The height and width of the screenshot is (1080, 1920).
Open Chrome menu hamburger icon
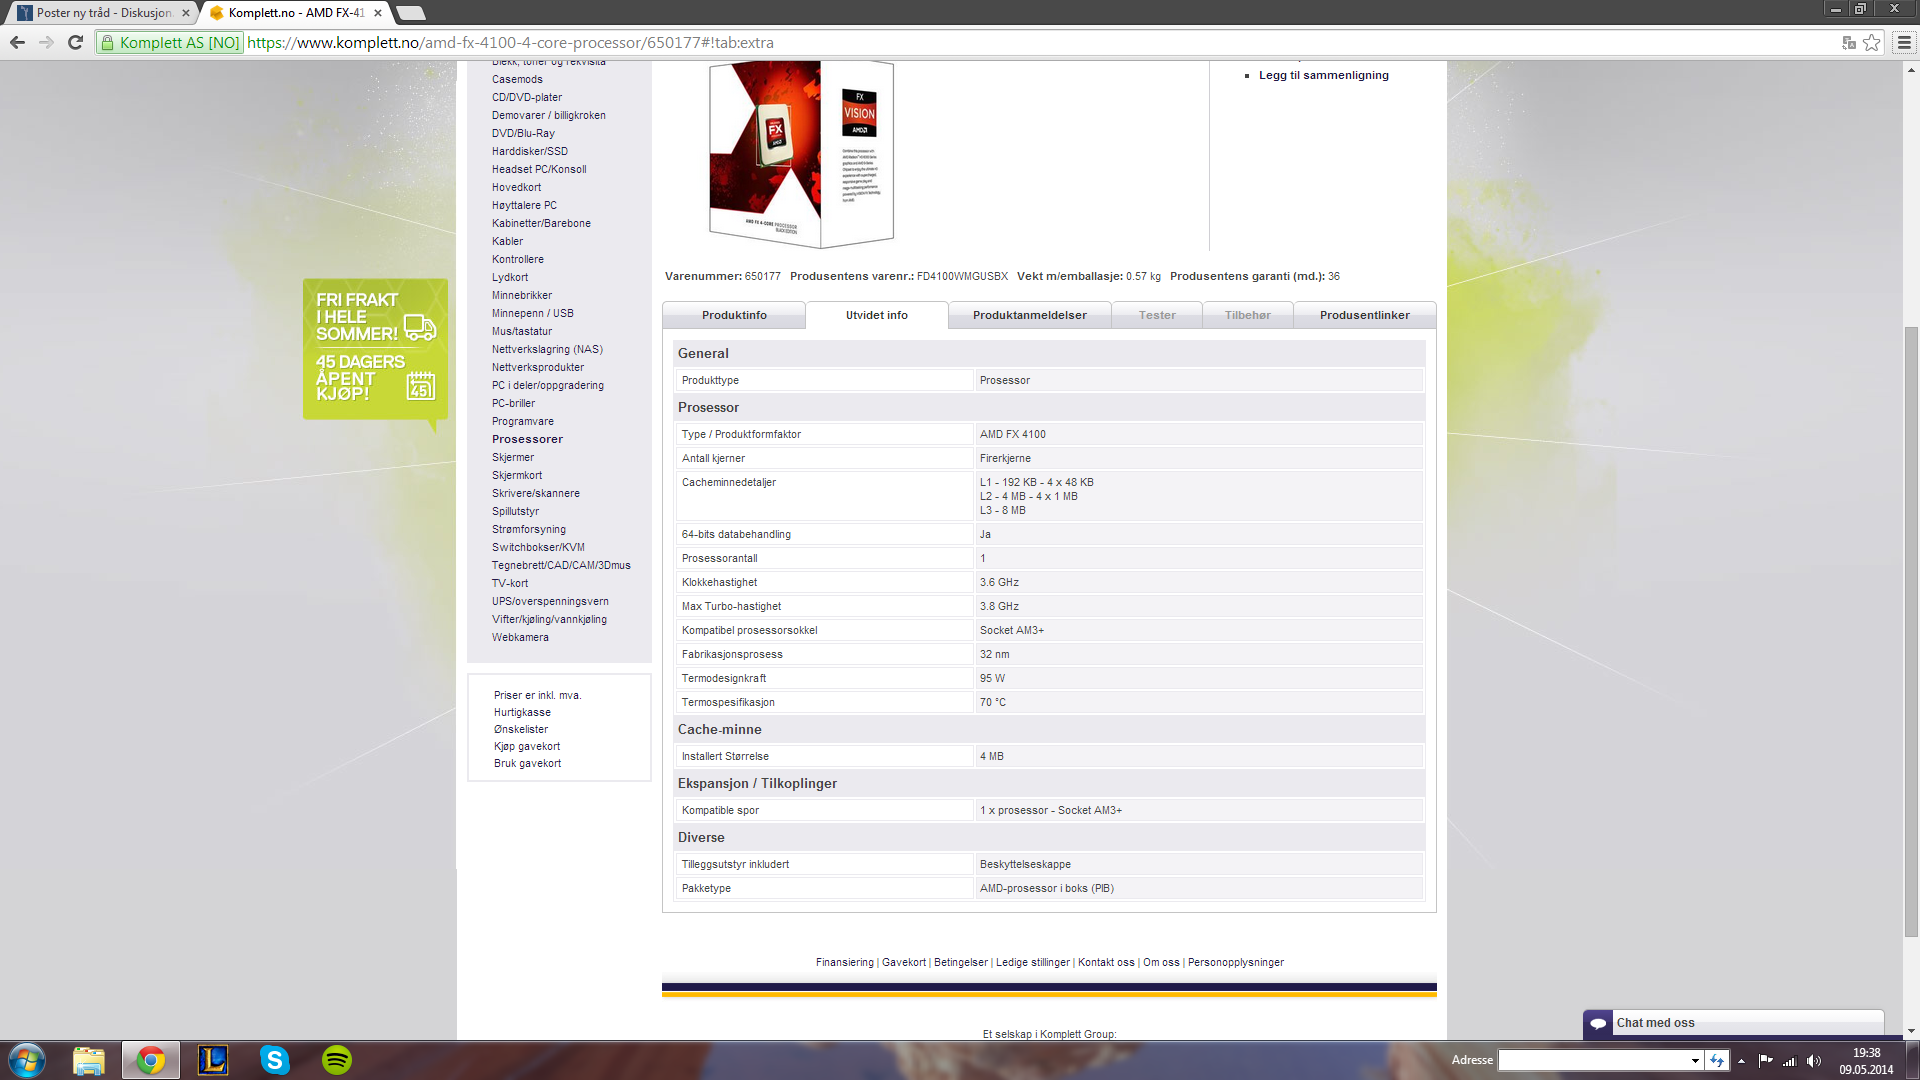pyautogui.click(x=1904, y=42)
